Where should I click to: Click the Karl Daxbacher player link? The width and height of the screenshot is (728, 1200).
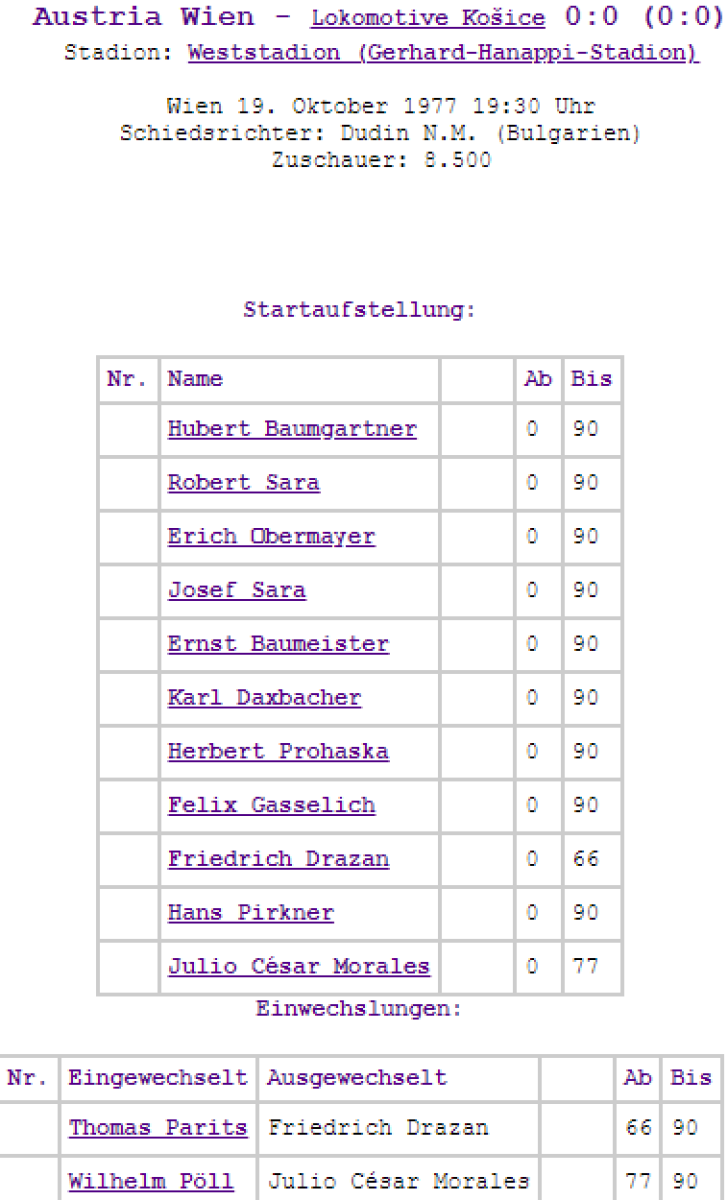point(264,698)
